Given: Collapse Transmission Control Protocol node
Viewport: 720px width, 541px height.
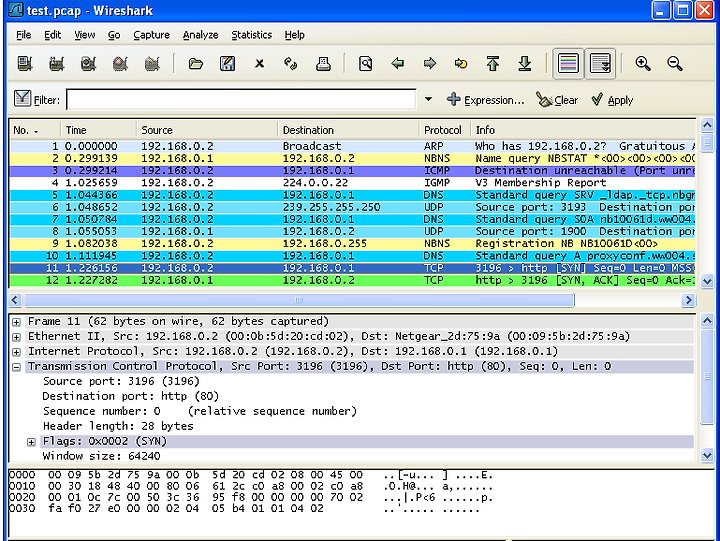Looking at the screenshot, I should (x=16, y=367).
